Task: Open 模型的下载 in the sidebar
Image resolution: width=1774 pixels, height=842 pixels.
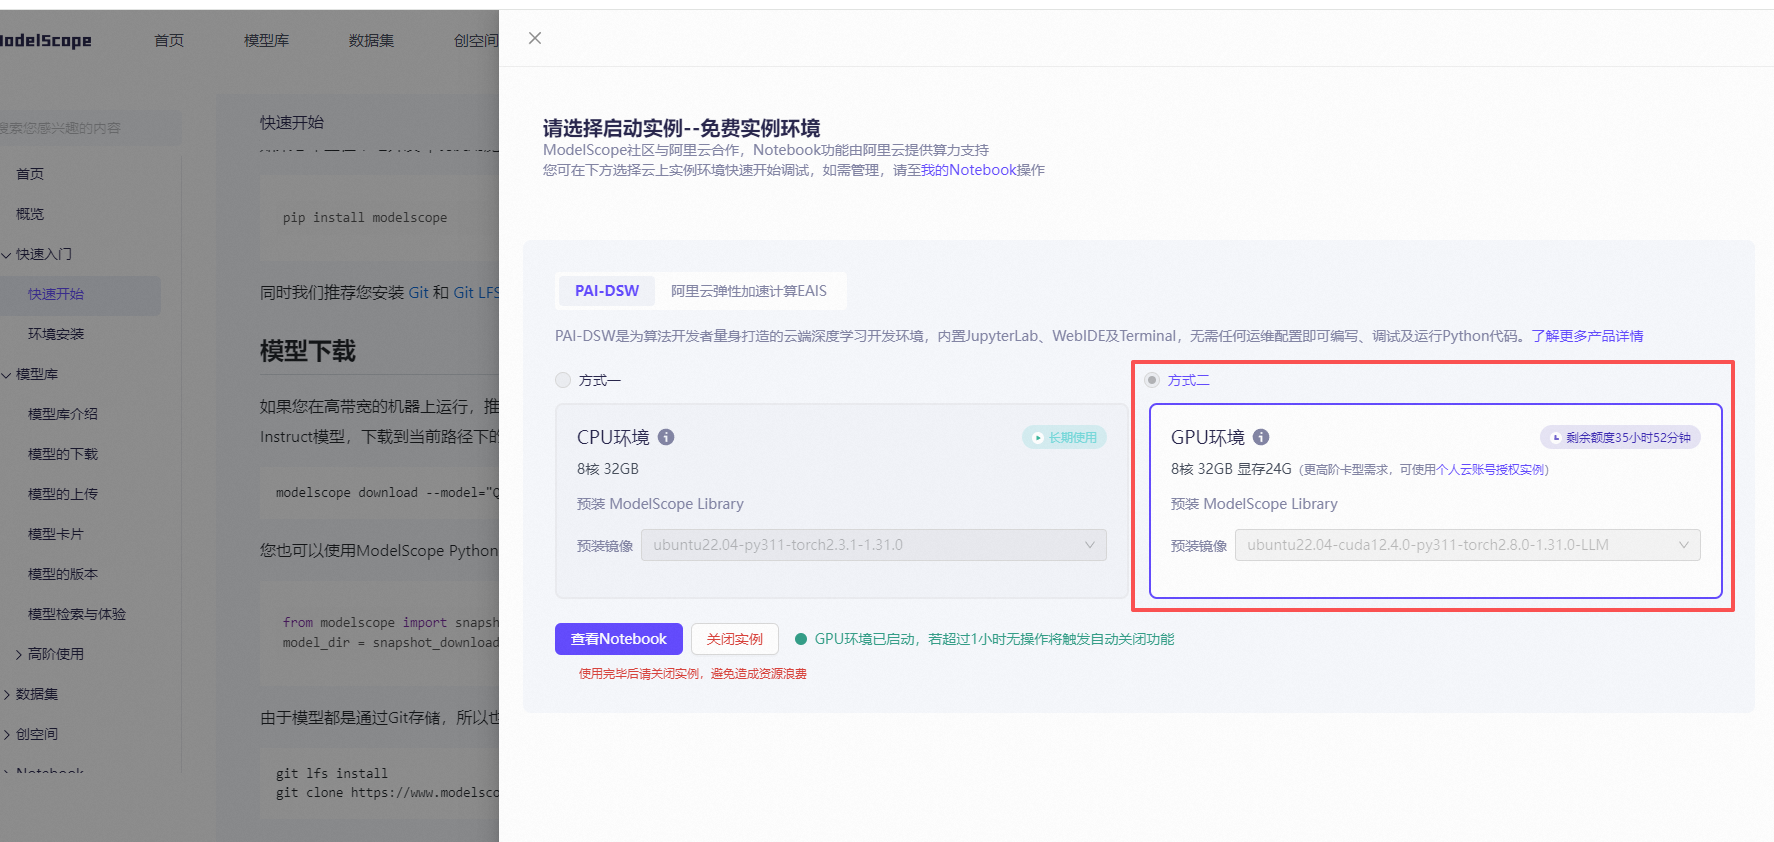Action: coord(63,454)
